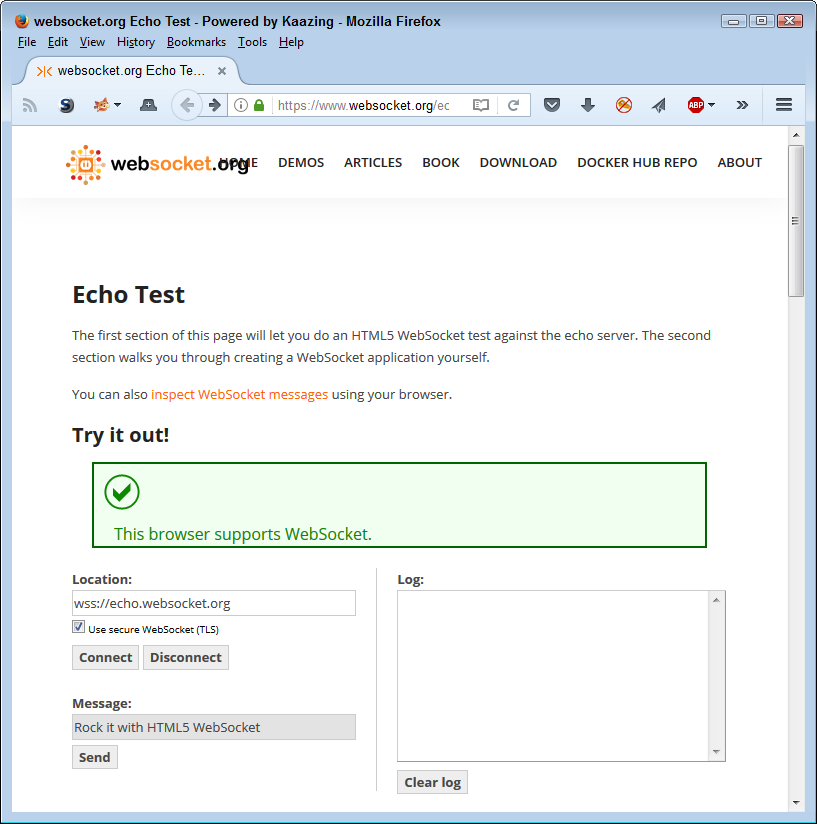Open the Tools menu
This screenshot has width=817, height=824.
coord(252,42)
